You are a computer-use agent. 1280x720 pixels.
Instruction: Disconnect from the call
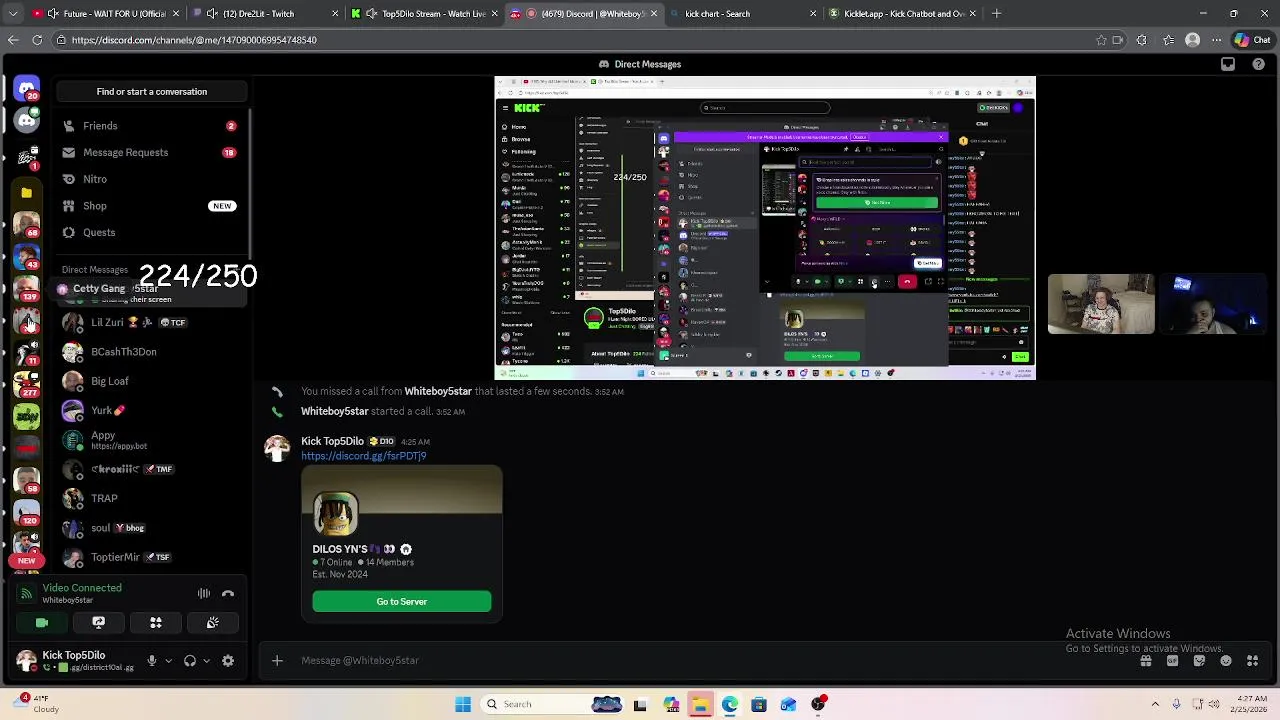point(228,593)
